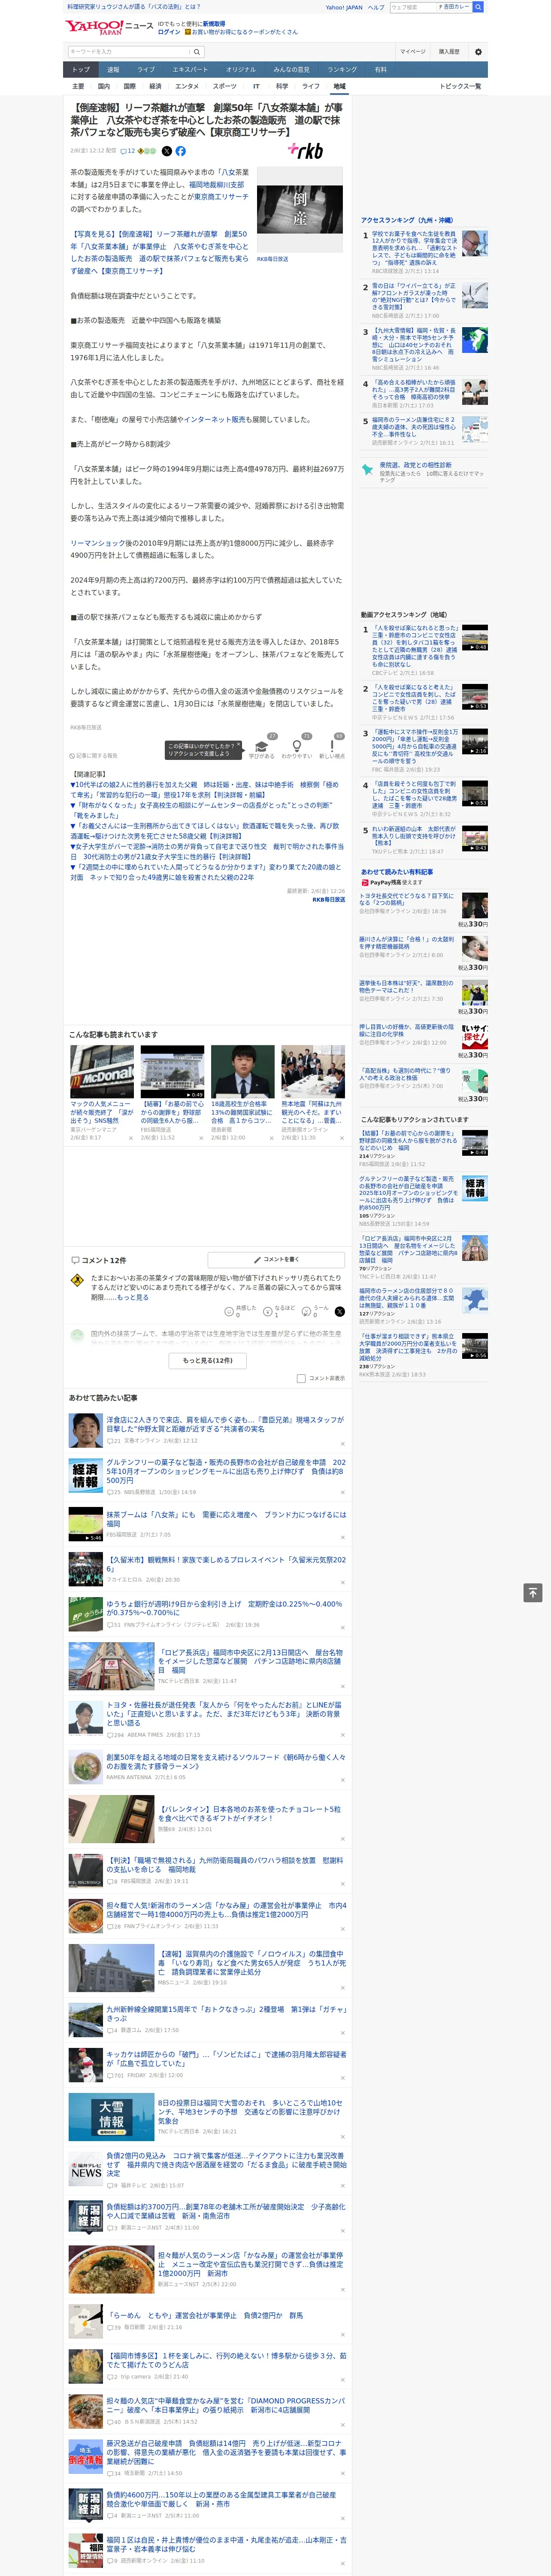Toggle the コメント非表示 checkbox
This screenshot has height=2576, width=551.
click(x=301, y=1378)
